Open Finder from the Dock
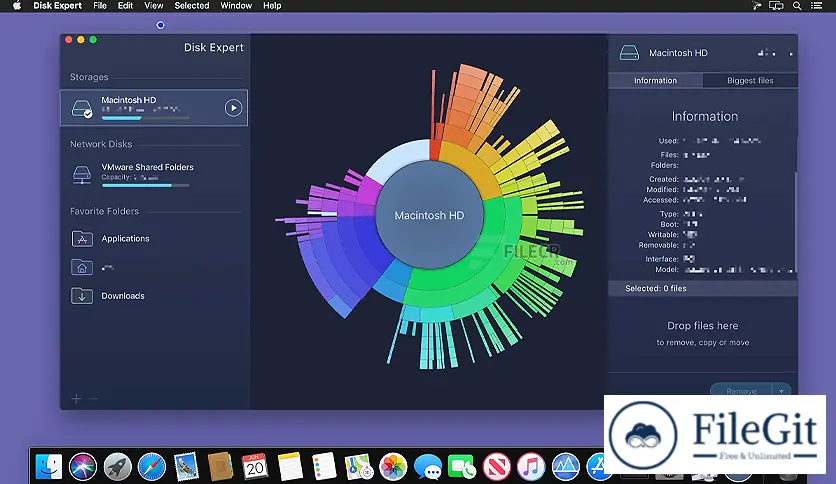The height and width of the screenshot is (484, 836). coord(49,467)
